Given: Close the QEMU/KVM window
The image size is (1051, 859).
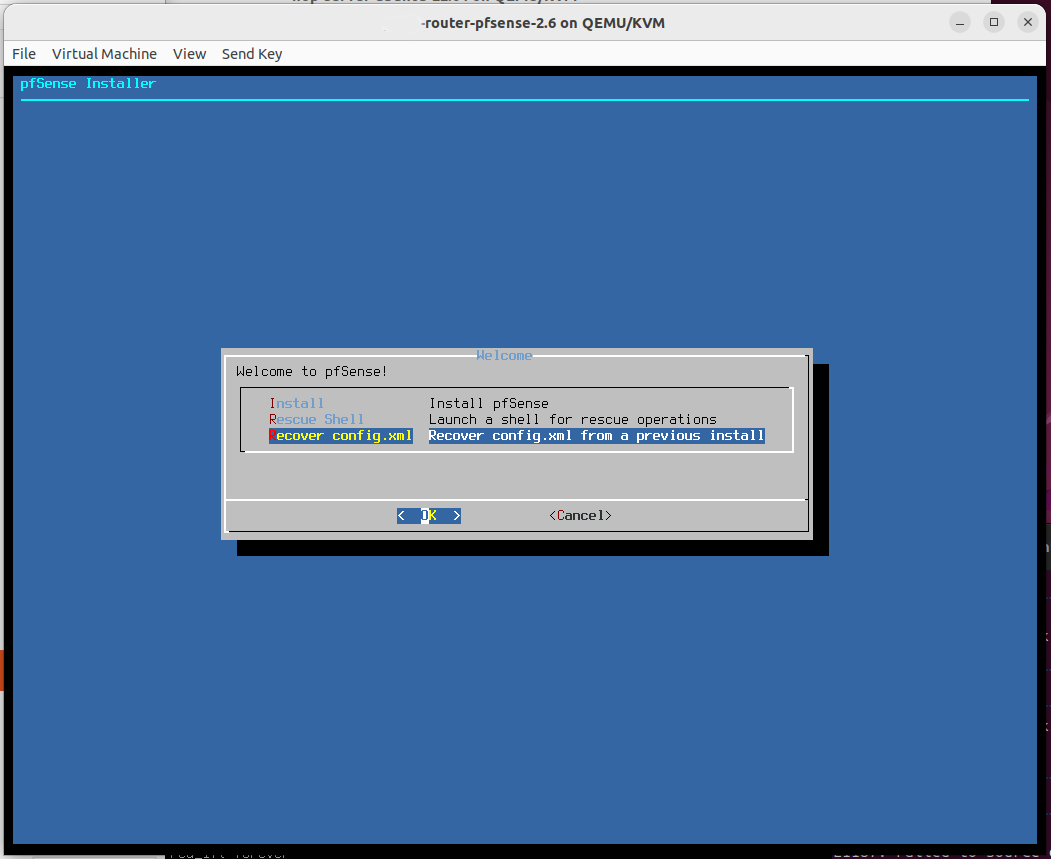Looking at the screenshot, I should pyautogui.click(x=1028, y=23).
